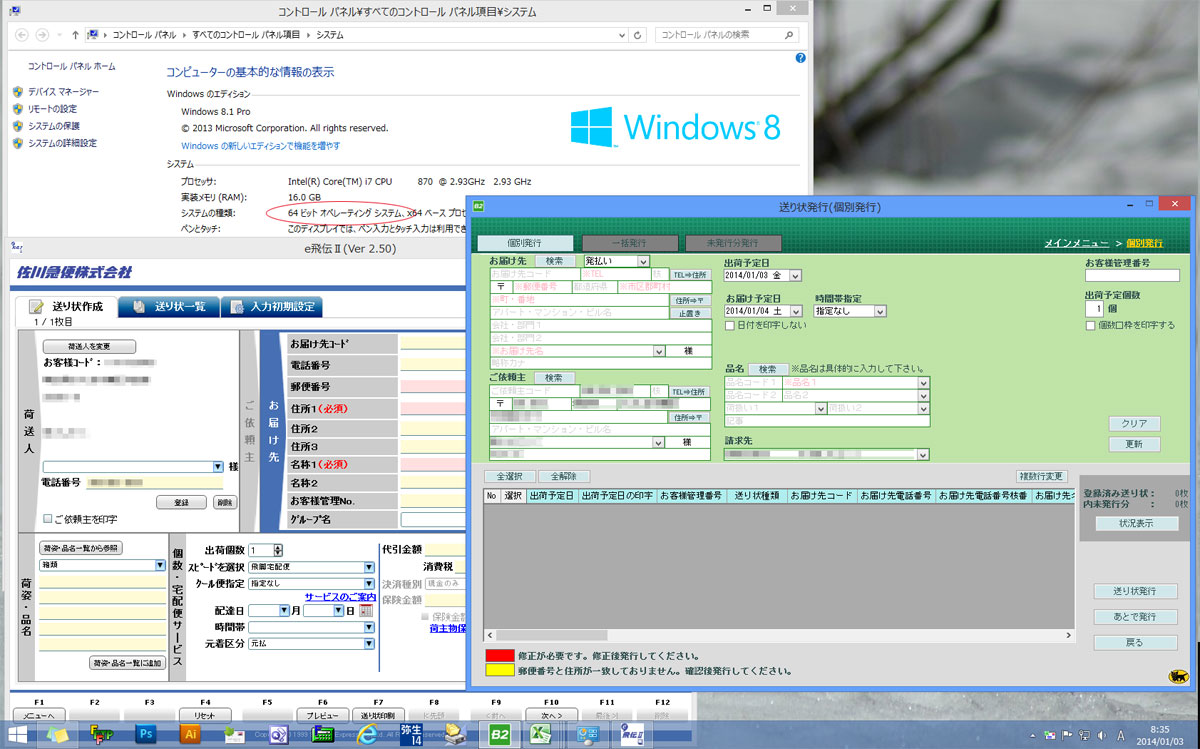The height and width of the screenshot is (749, 1200).
Task: Click the FFP icon on the taskbar
Action: coord(102,734)
